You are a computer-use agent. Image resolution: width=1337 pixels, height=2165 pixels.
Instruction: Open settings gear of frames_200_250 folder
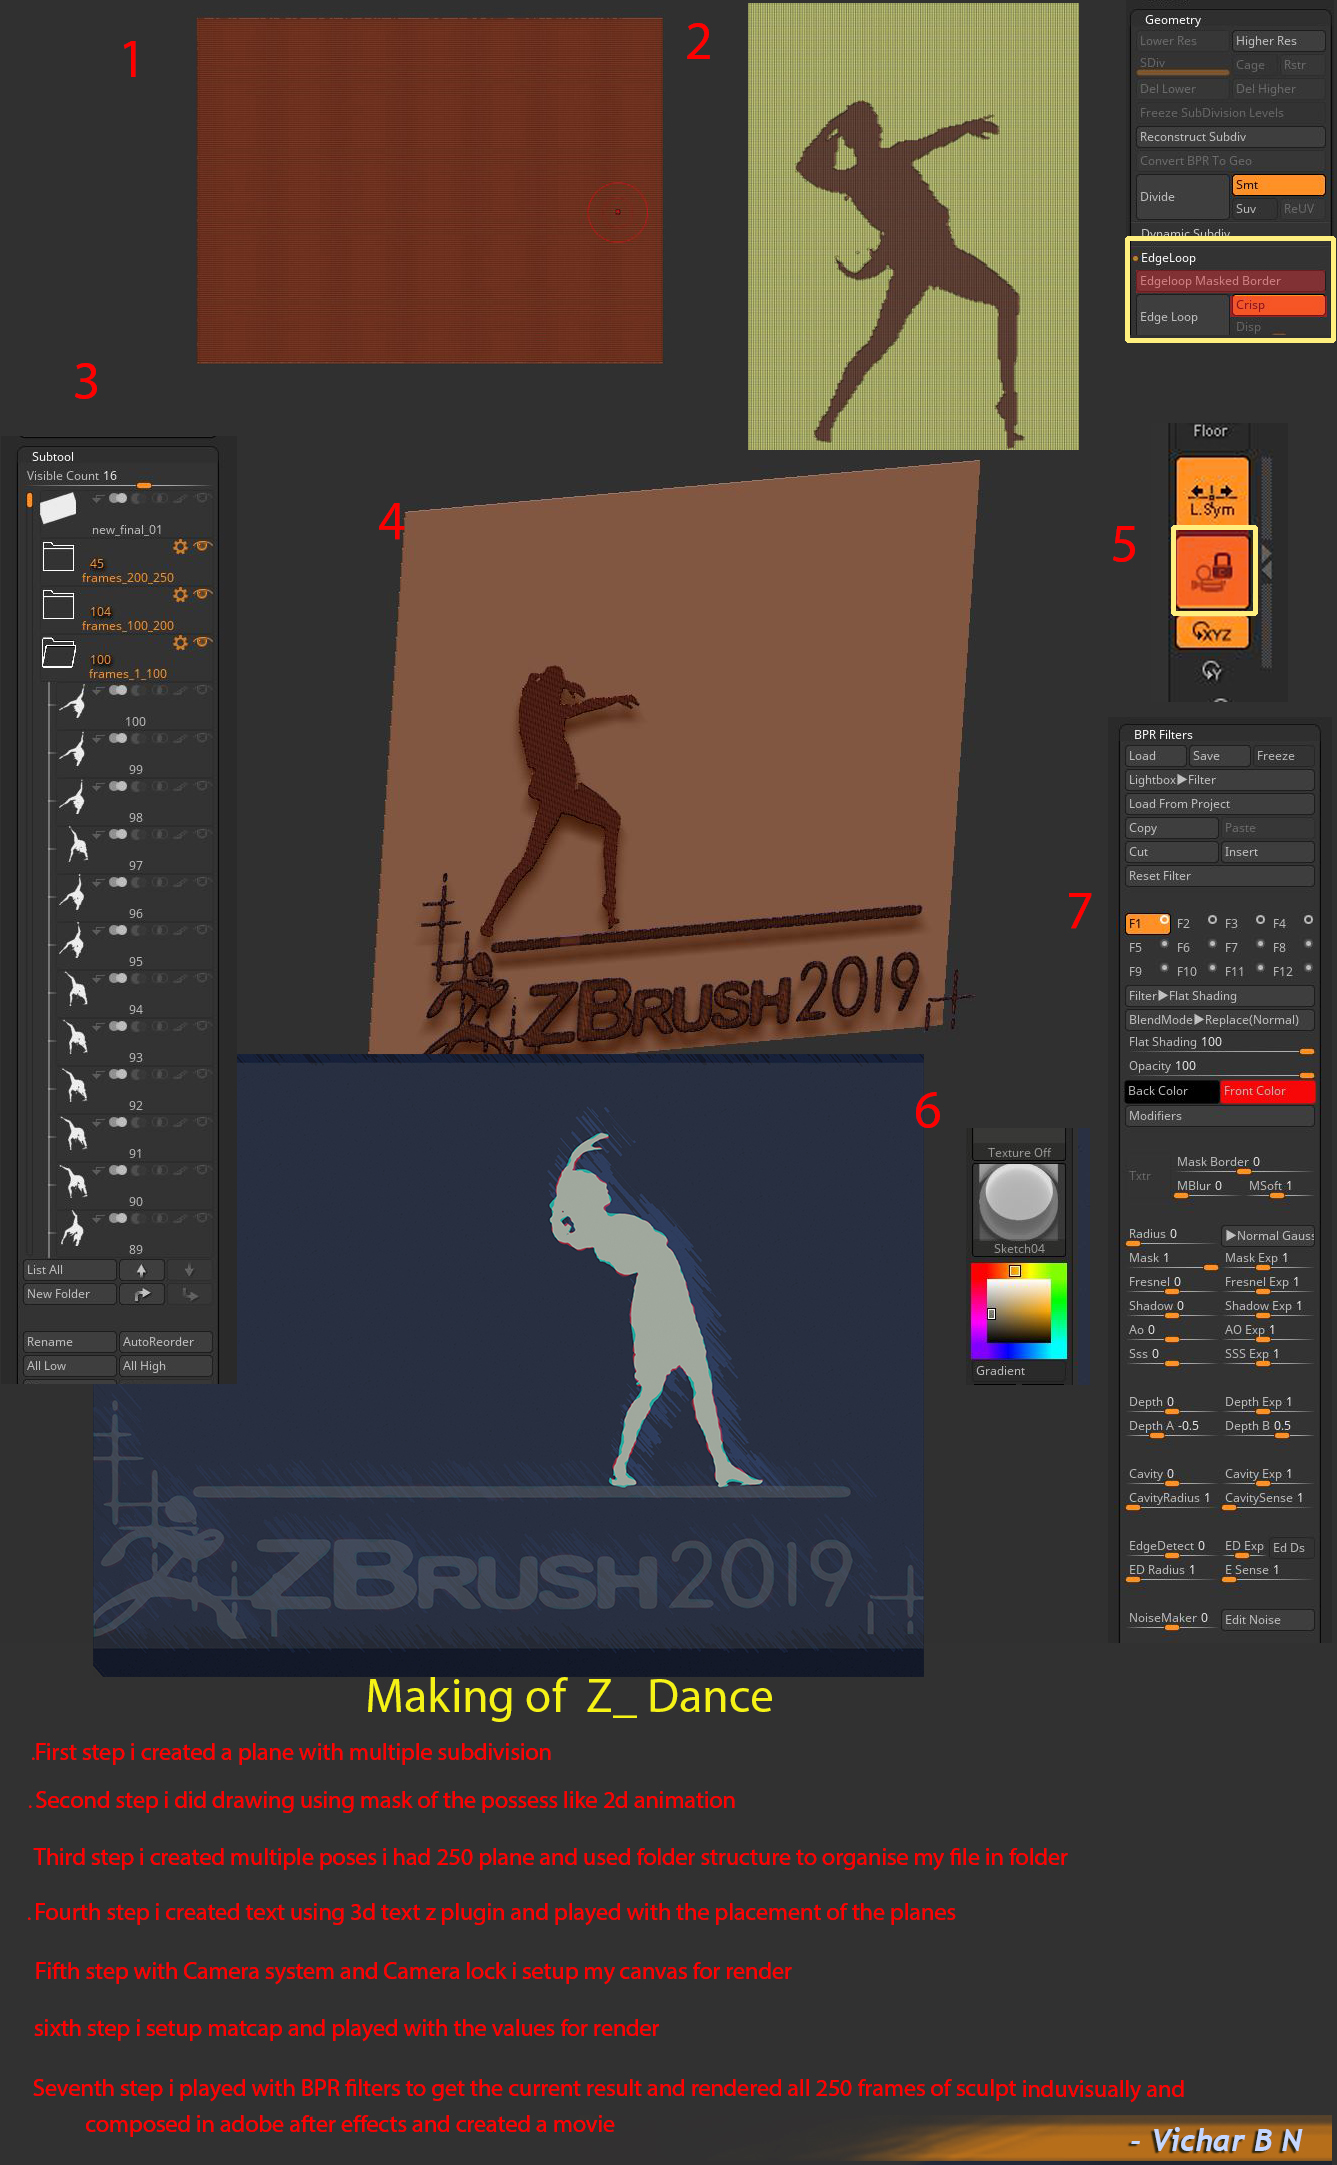(x=180, y=546)
